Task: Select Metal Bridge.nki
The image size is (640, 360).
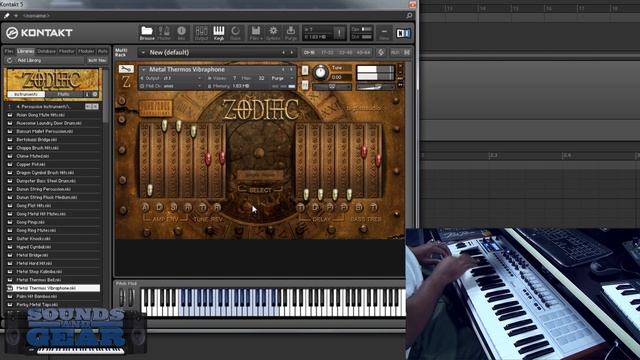Action: pos(53,255)
